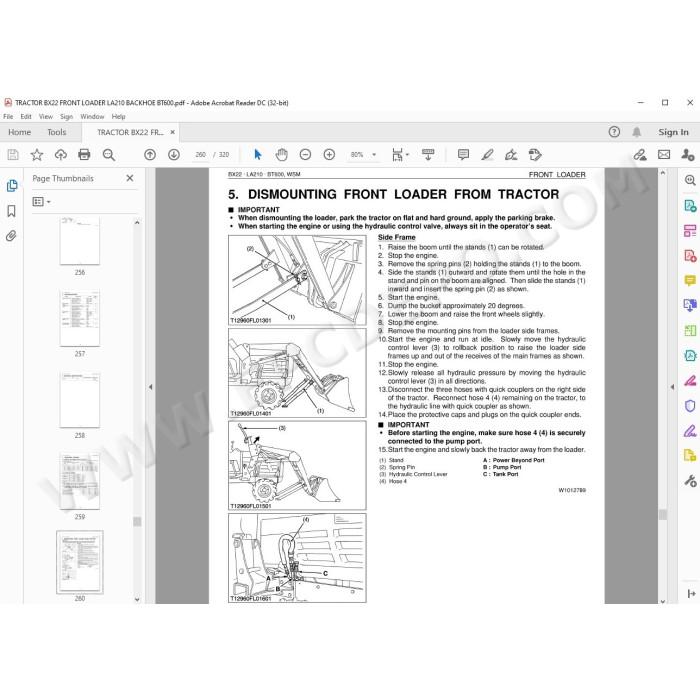
Task: Share a link to the file
Action: 640,154
